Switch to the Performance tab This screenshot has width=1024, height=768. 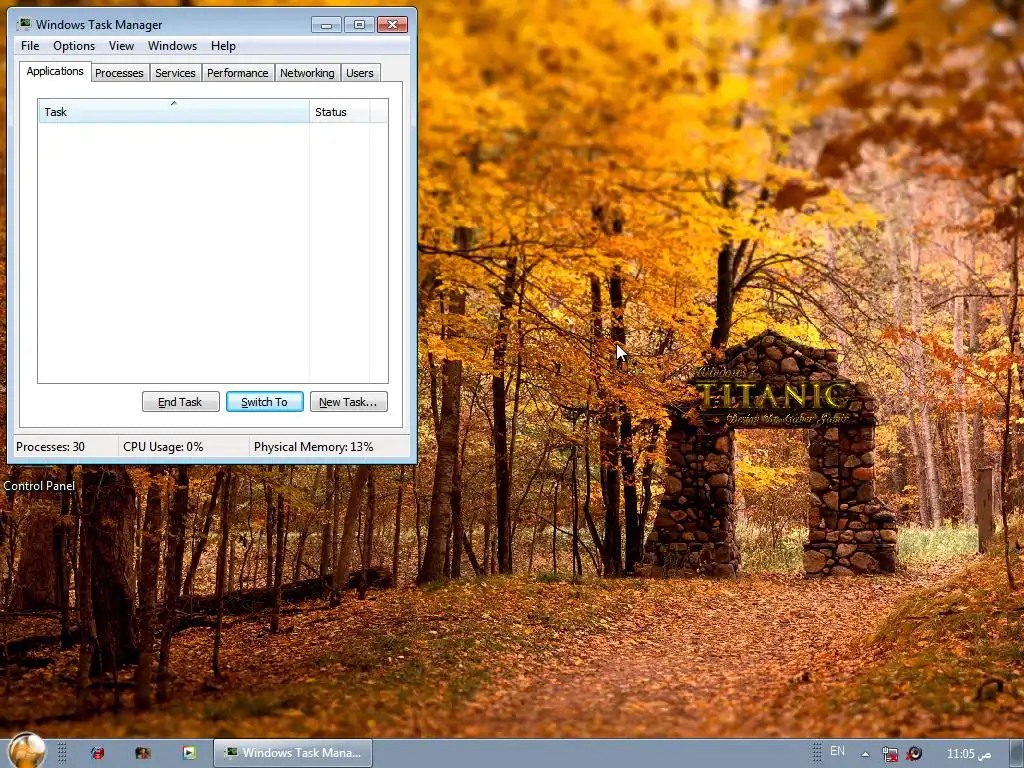pos(238,73)
